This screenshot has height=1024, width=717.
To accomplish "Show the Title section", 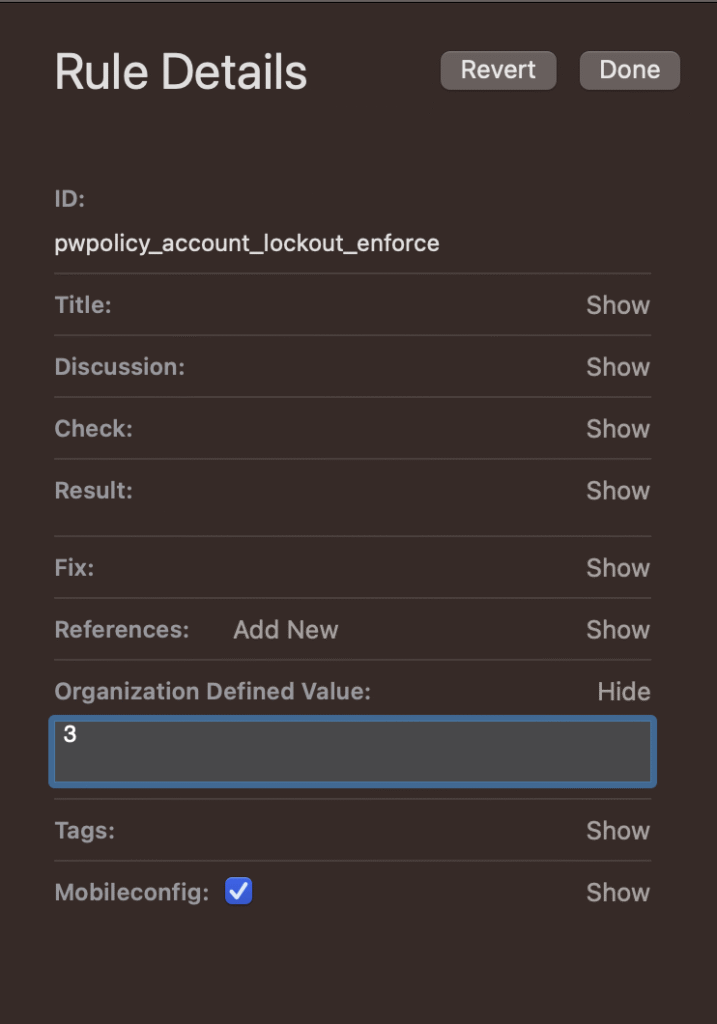I will (x=617, y=305).
